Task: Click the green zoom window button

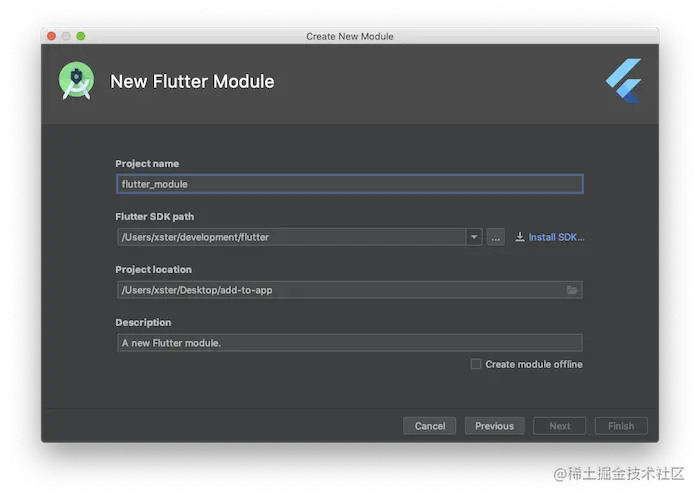Action: click(81, 36)
